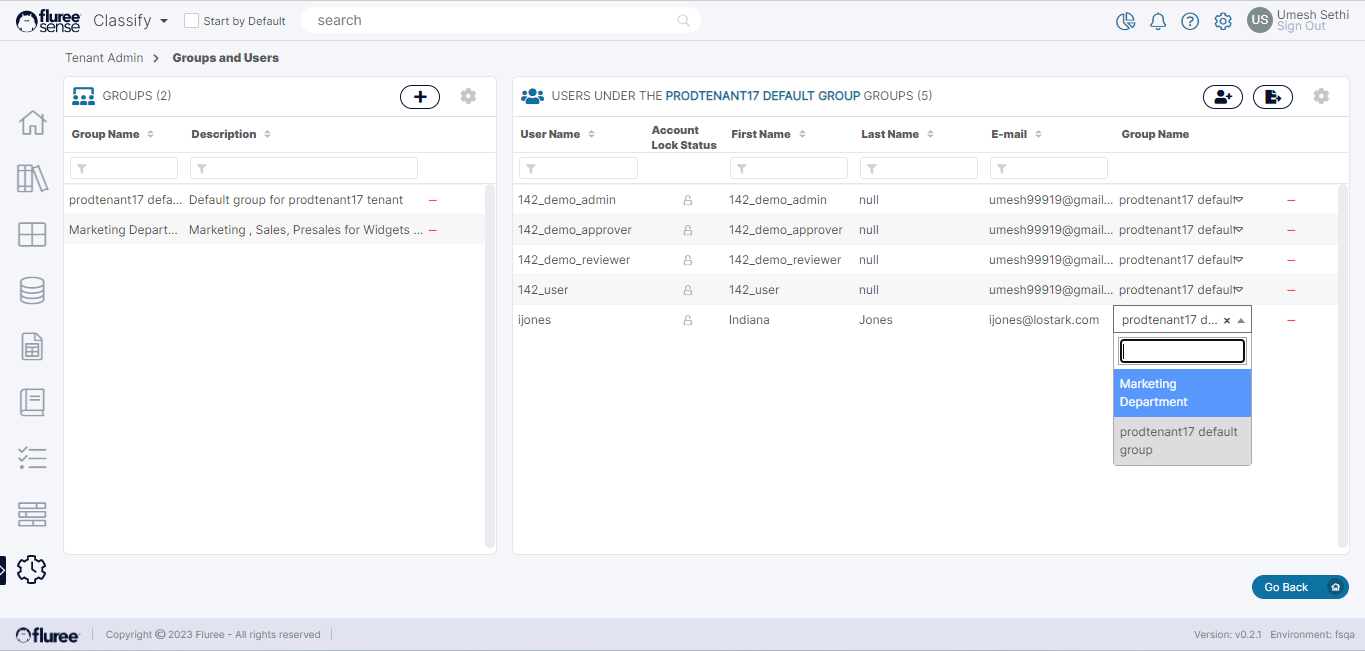
Task: Choose prodtenant17 default group option
Action: 1181,441
